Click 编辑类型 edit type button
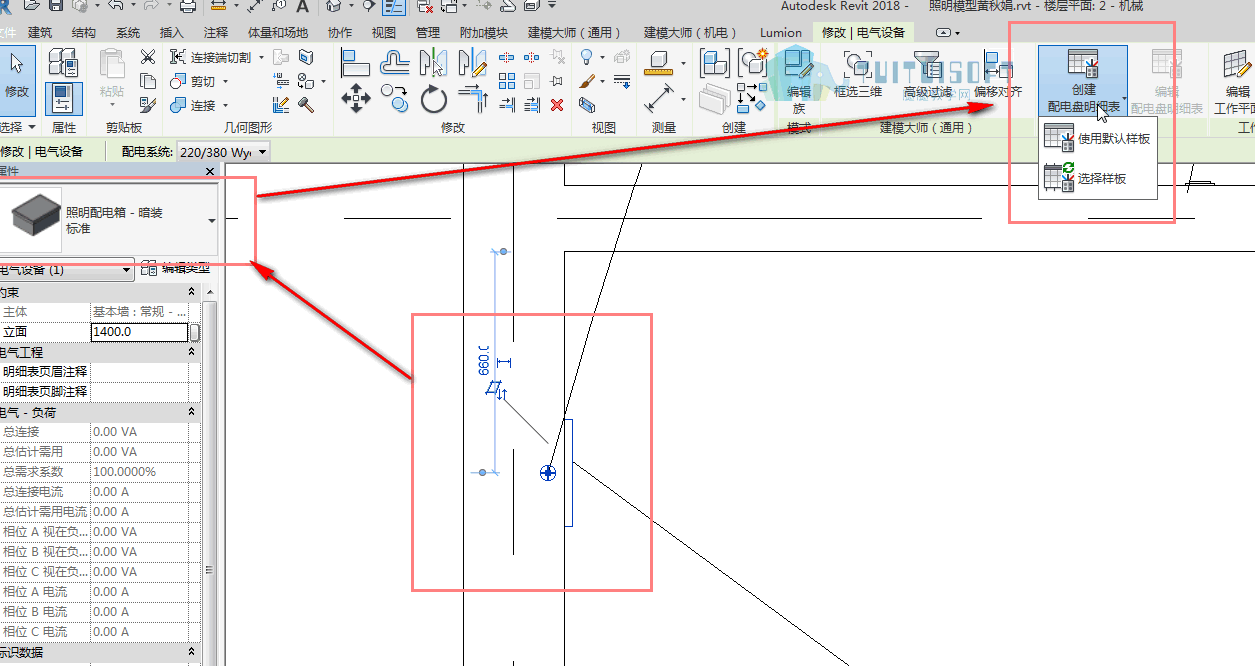 [176, 268]
